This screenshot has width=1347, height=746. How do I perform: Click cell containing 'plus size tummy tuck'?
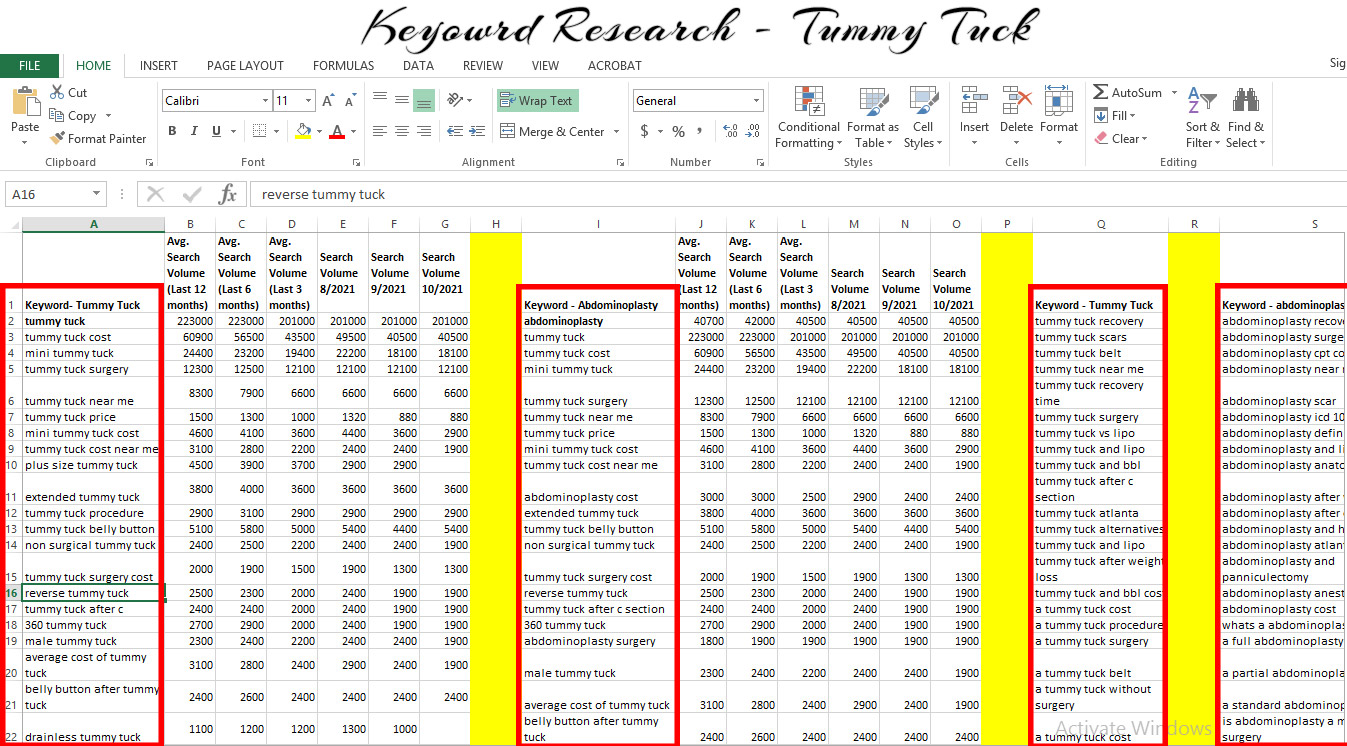pyautogui.click(x=93, y=465)
